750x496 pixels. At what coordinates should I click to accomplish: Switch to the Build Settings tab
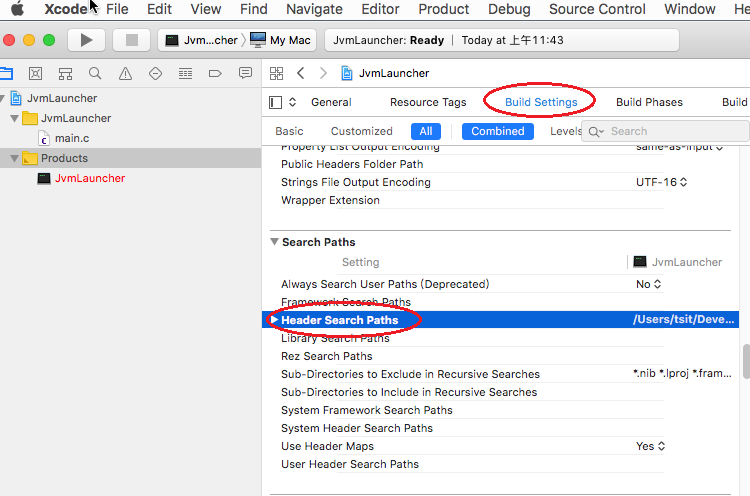(x=541, y=102)
